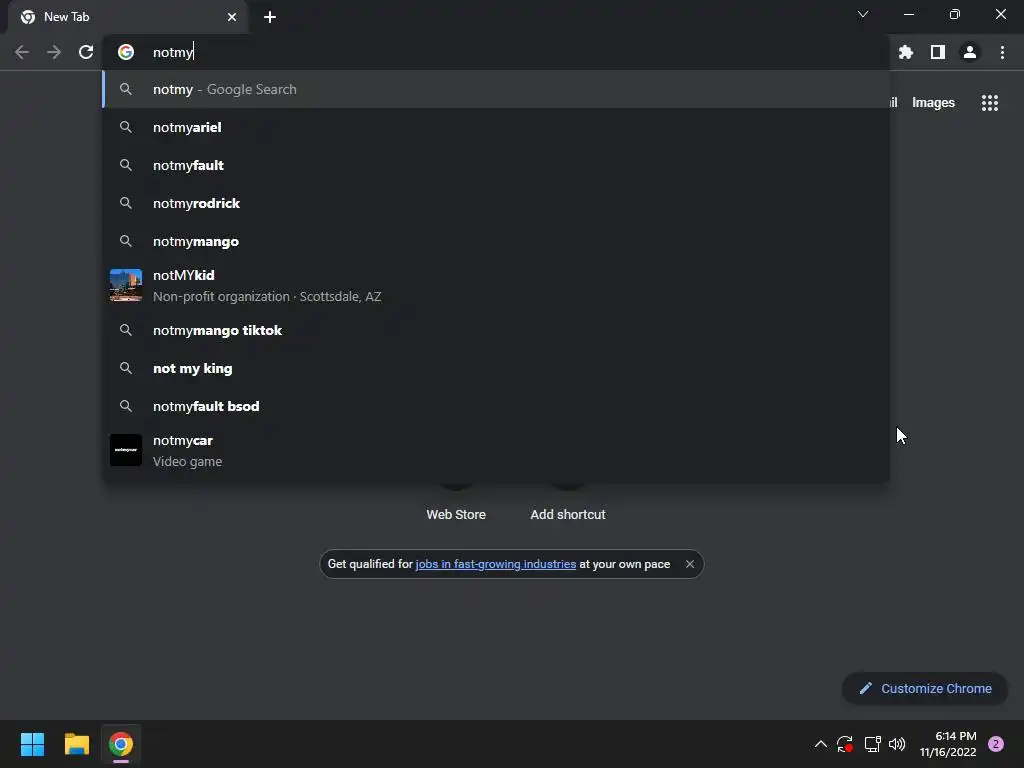
Task: Select the notMYkid non-profit suggestion
Action: tap(496, 285)
